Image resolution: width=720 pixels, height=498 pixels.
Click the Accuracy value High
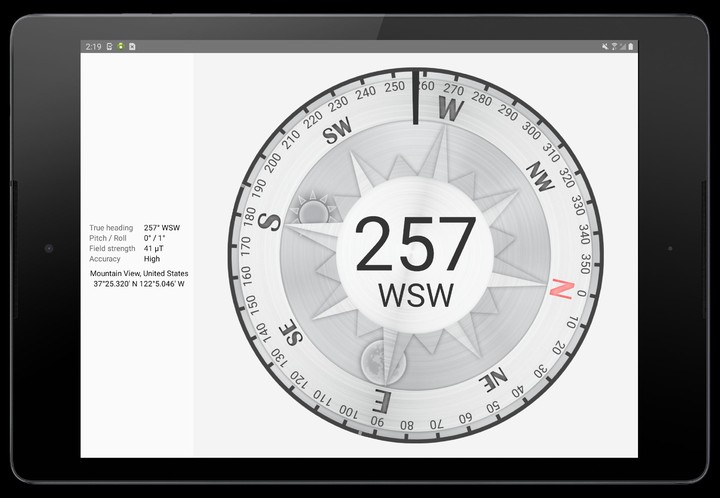(152, 259)
